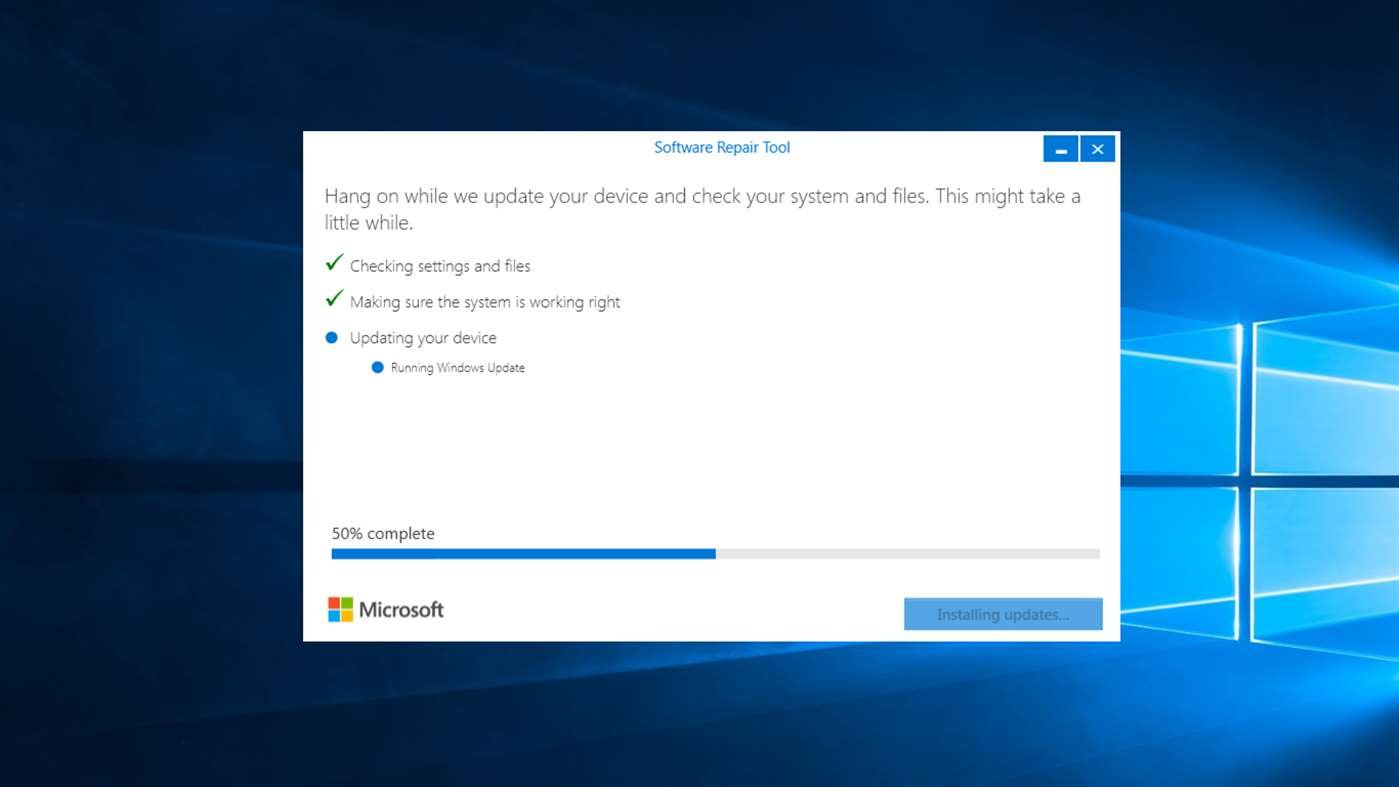This screenshot has height=787, width=1399.
Task: Click the Running Windows Update sub-step text
Action: pos(457,368)
